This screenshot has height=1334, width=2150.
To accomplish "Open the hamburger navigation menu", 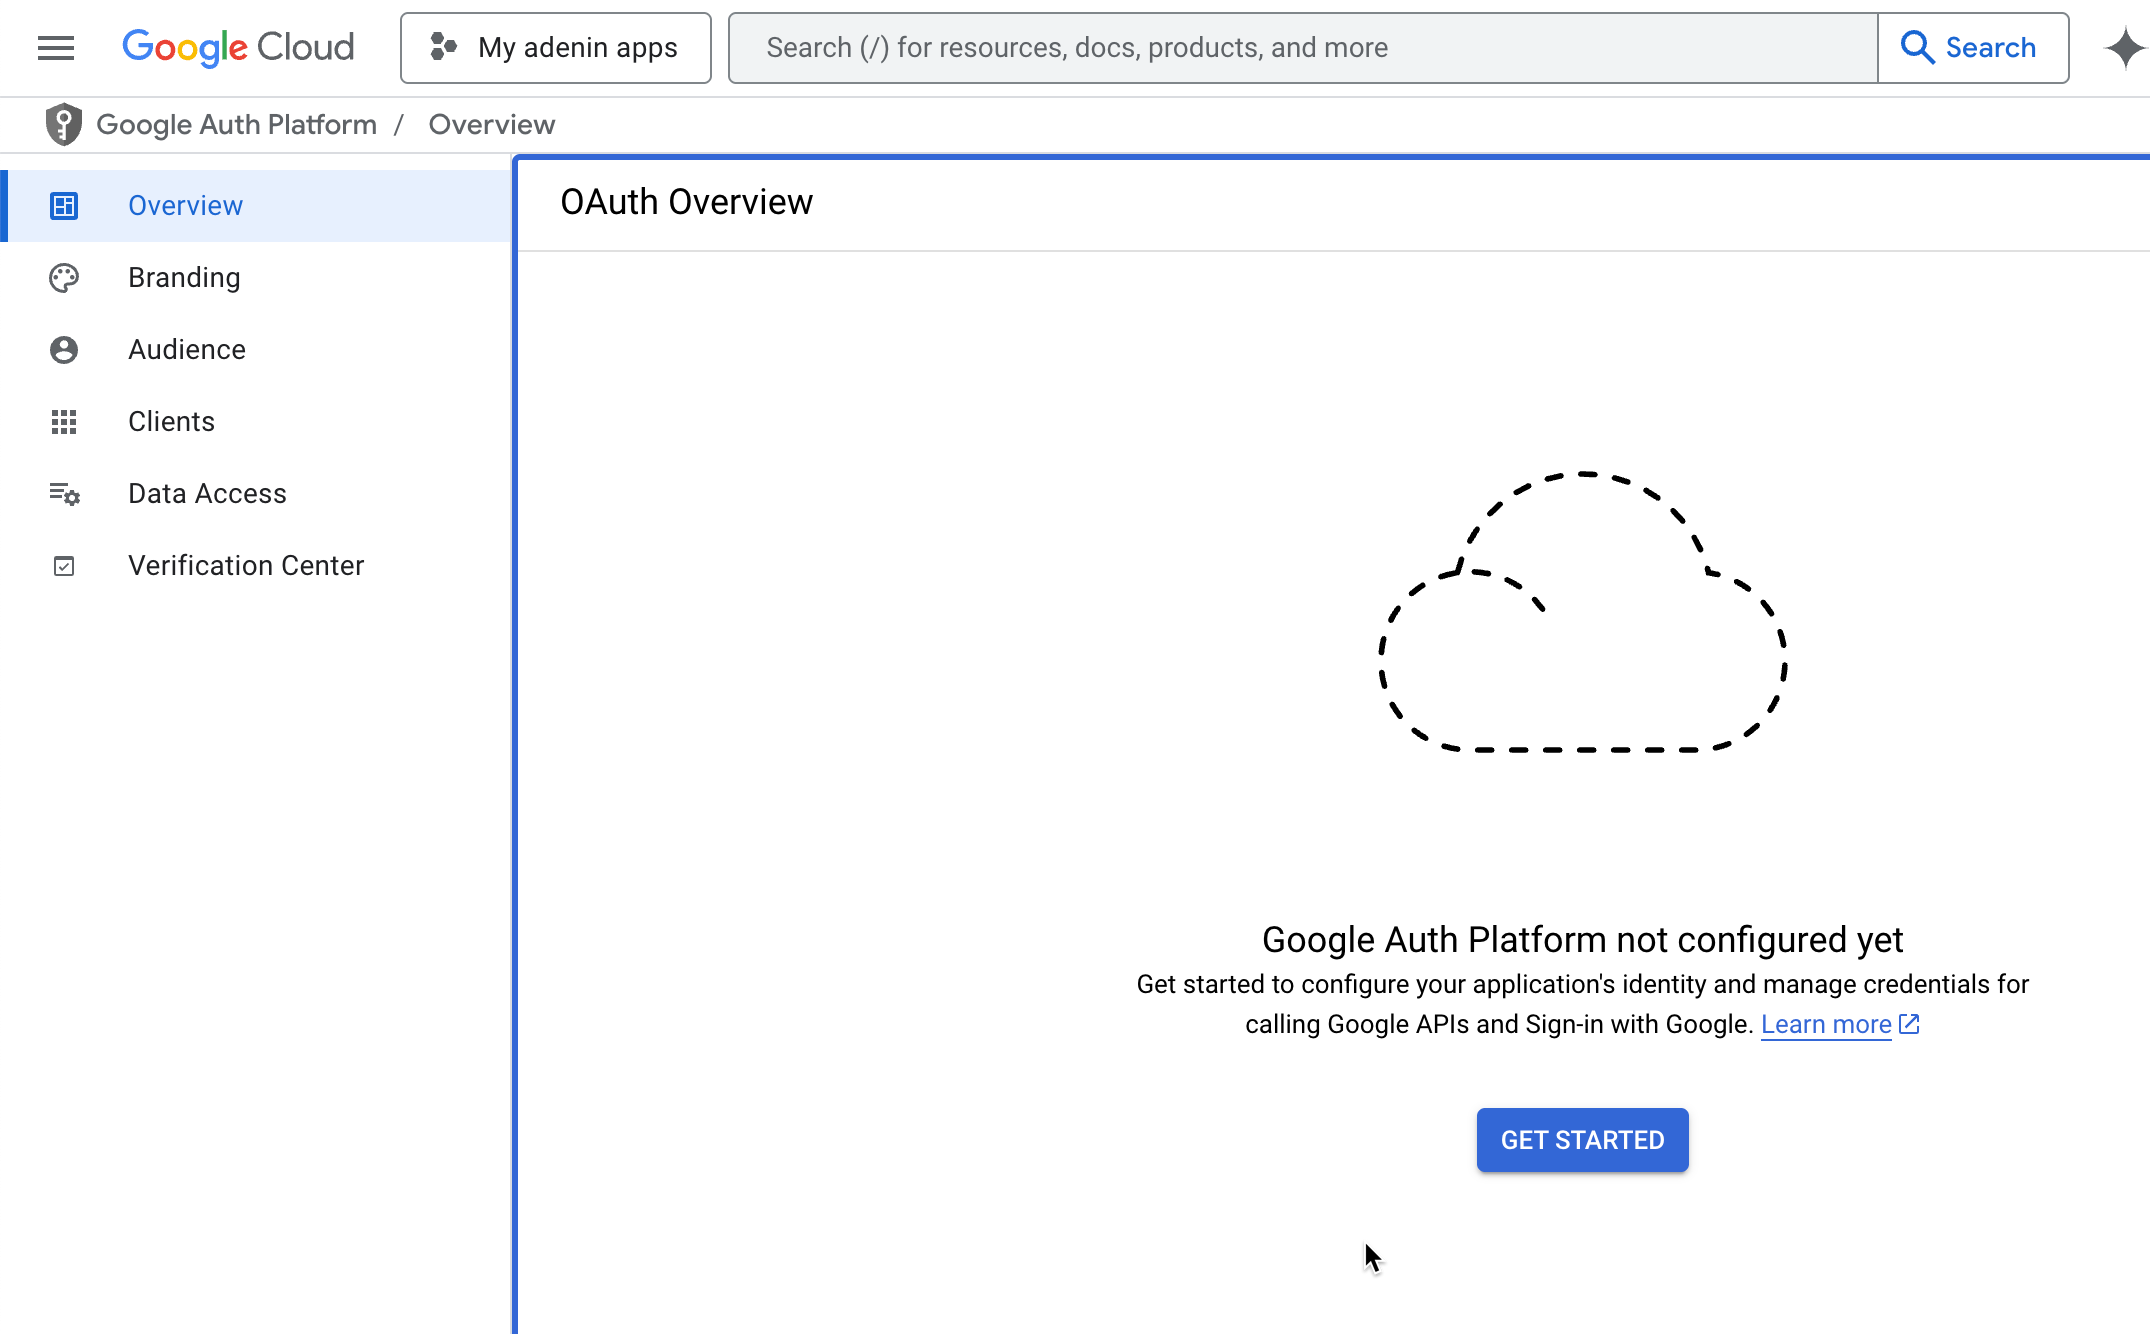I will tap(56, 48).
